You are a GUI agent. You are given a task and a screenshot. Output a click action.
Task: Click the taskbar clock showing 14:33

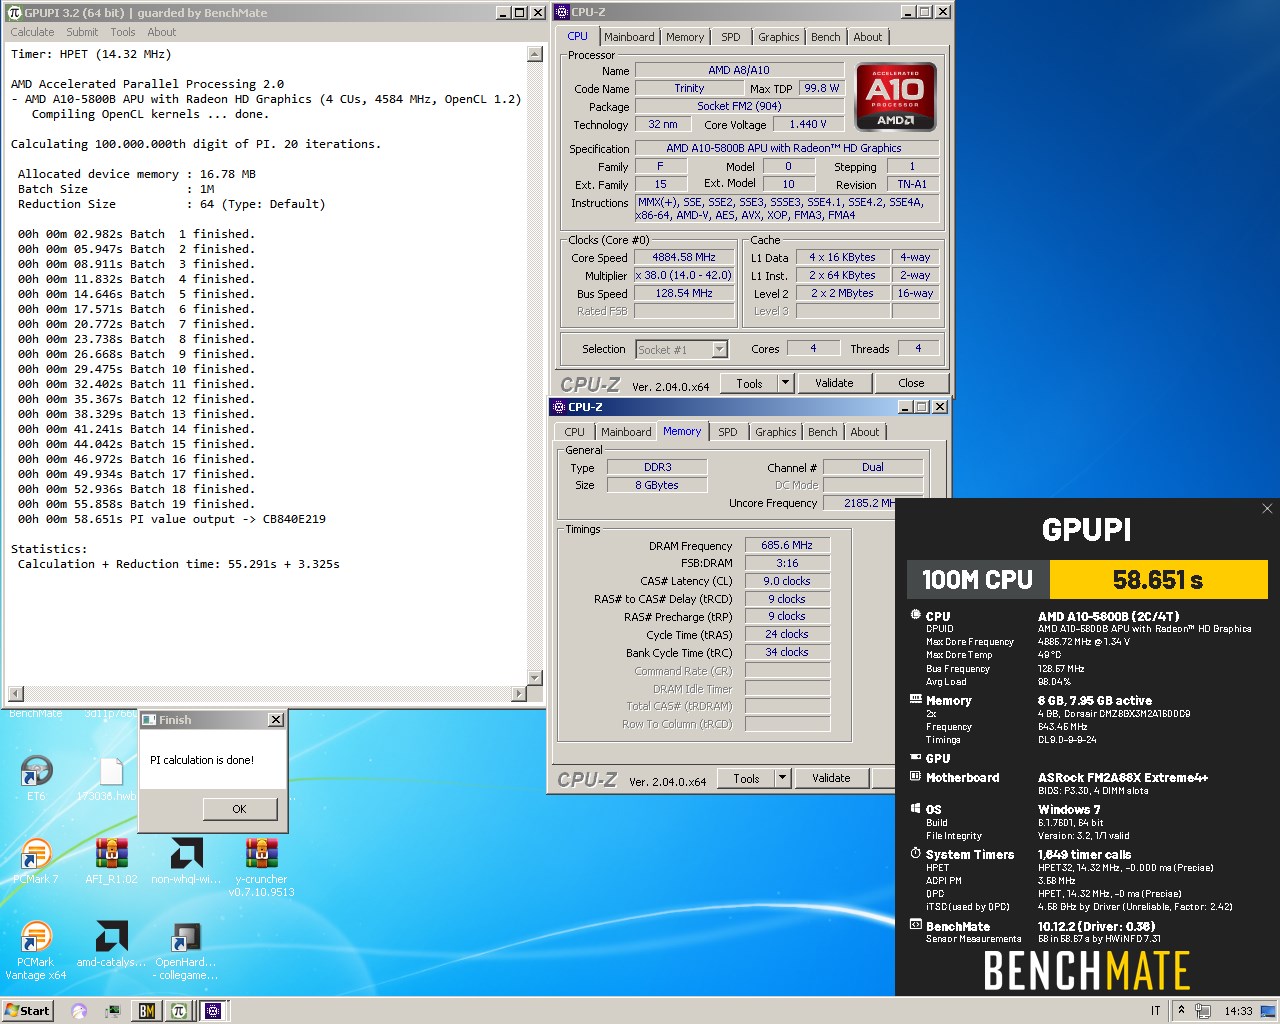1238,1011
